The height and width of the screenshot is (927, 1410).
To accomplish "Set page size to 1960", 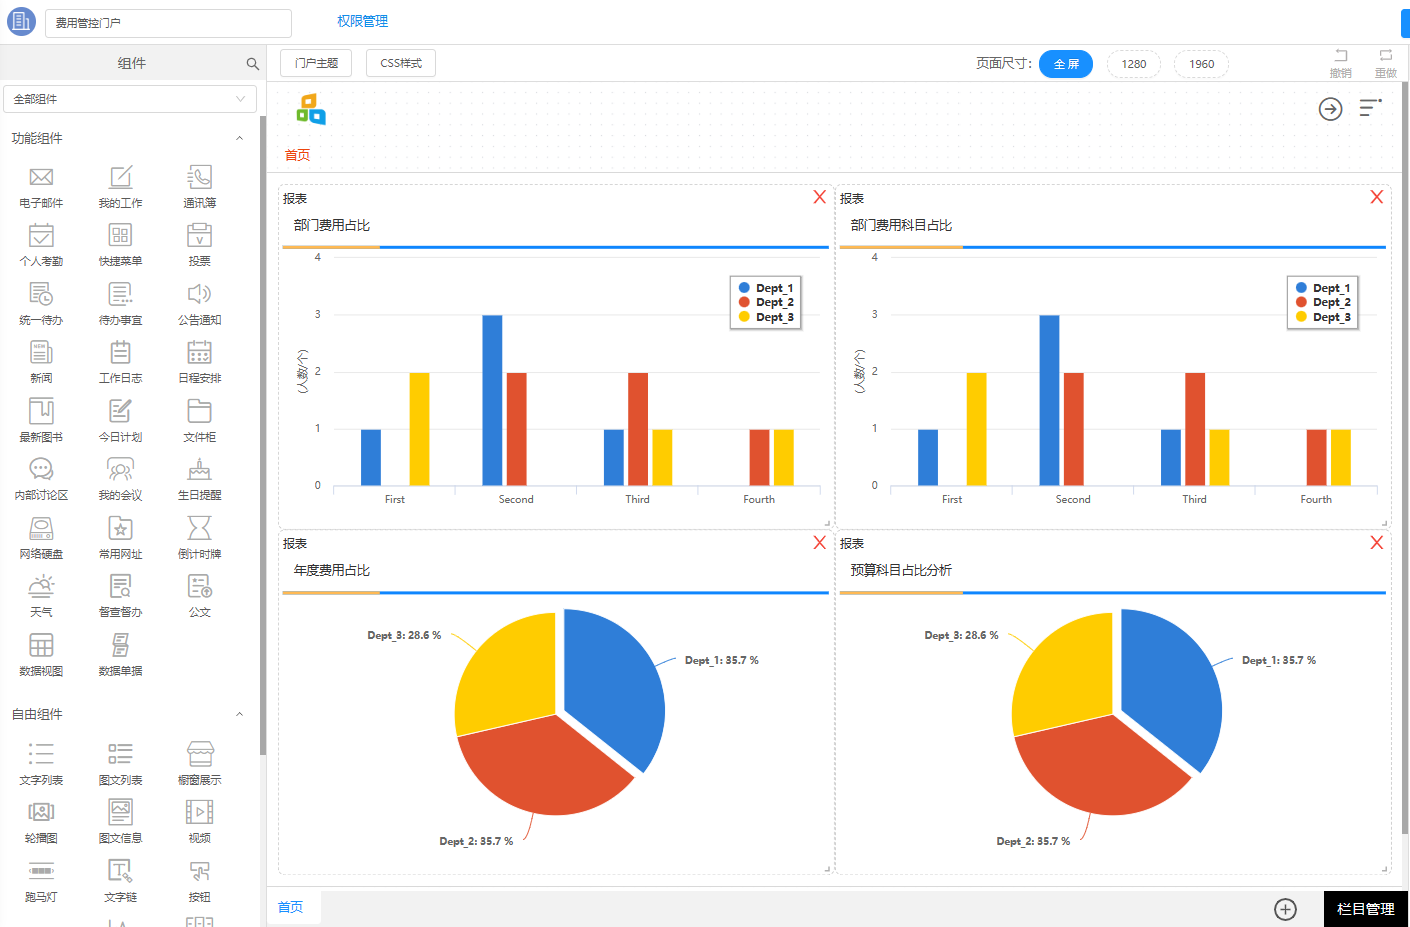I will click(x=1202, y=64).
